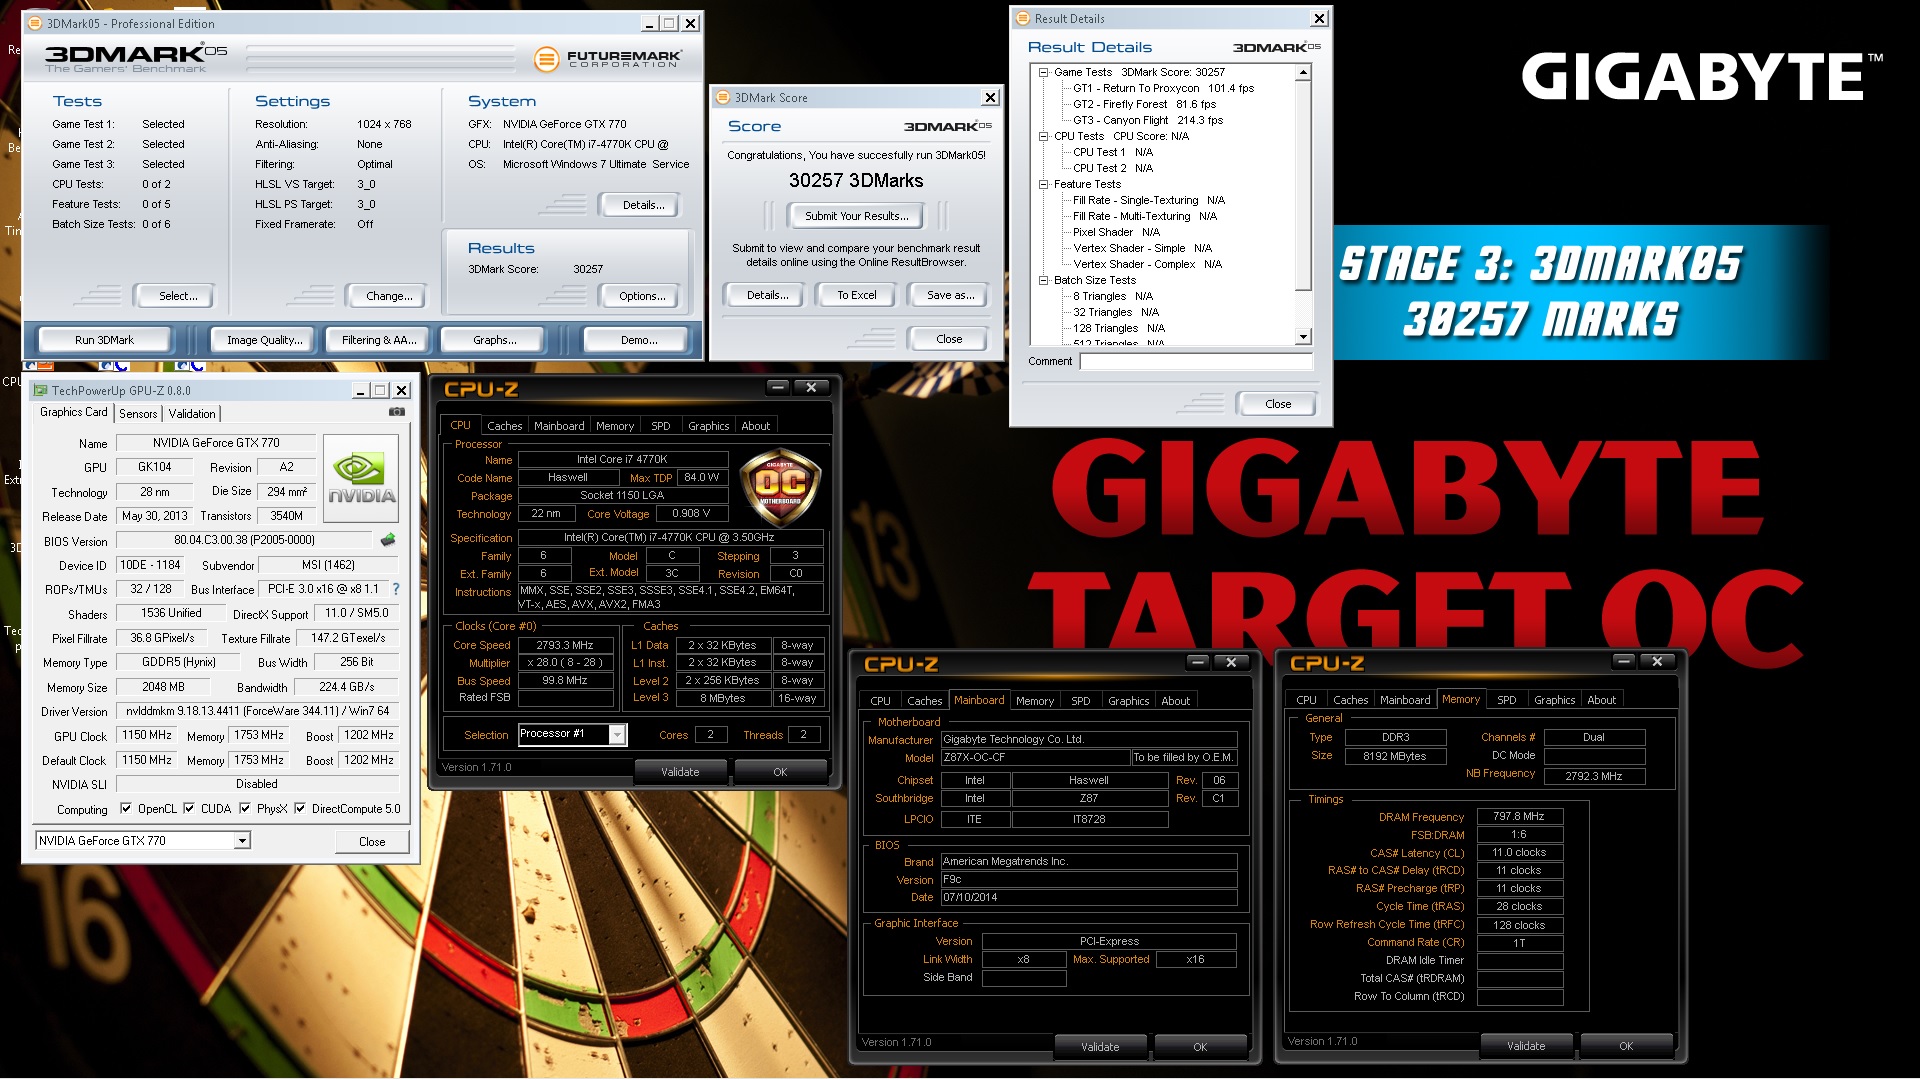This screenshot has height=1080, width=1920.
Task: Click the Close button in GPU-Z
Action: click(x=372, y=842)
